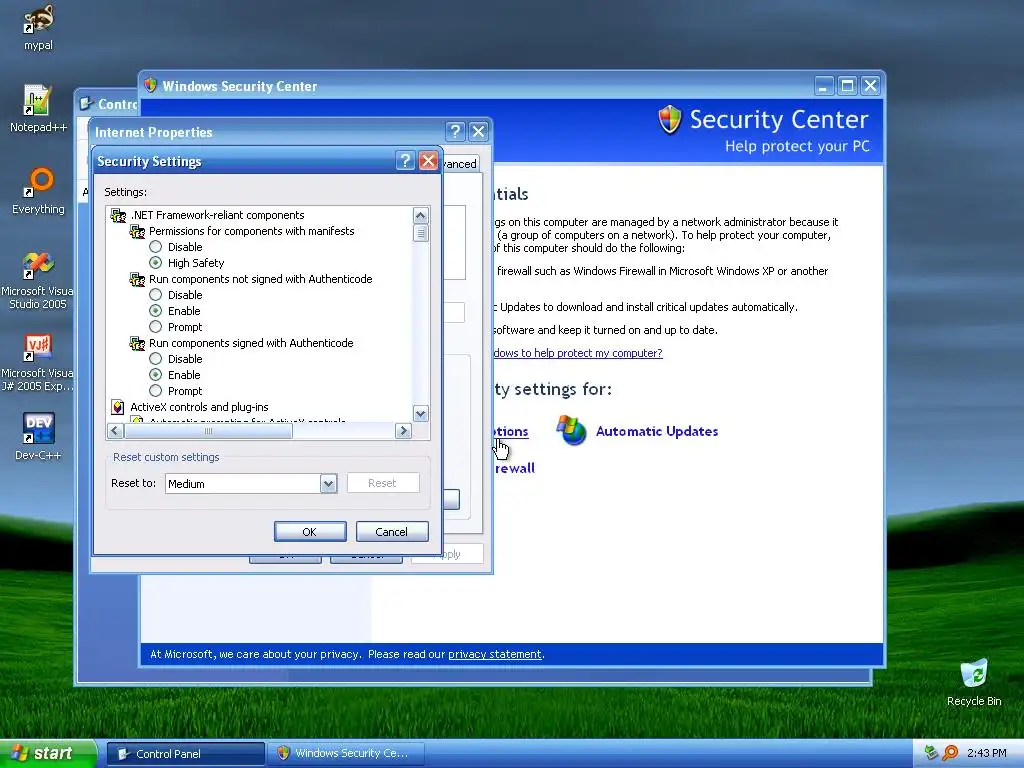Close the Security Settings dialog
This screenshot has height=768, width=1024.
point(428,161)
